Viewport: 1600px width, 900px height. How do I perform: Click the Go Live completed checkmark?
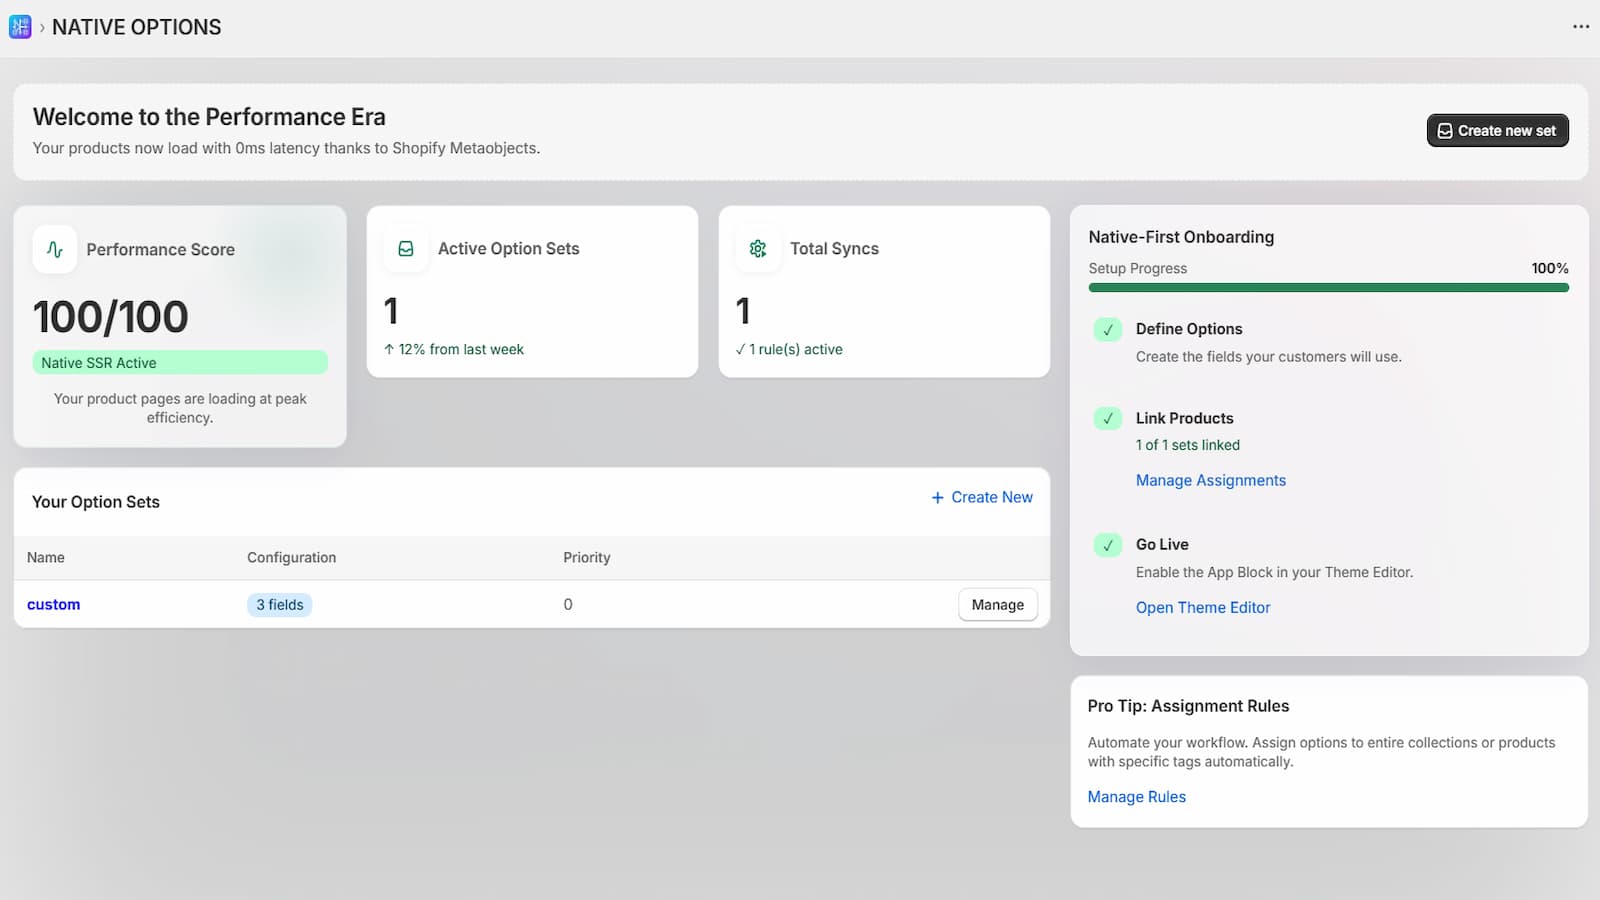tap(1107, 545)
